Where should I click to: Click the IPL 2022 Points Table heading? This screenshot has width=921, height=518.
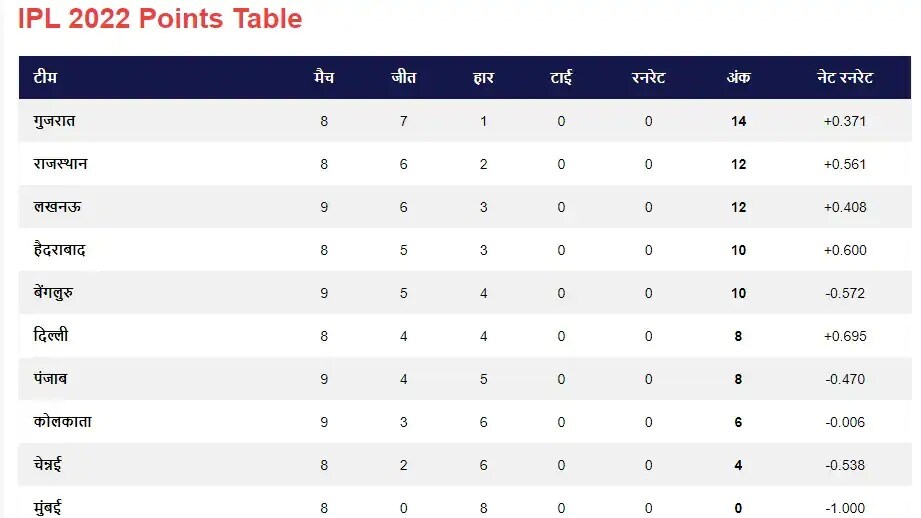click(x=160, y=19)
